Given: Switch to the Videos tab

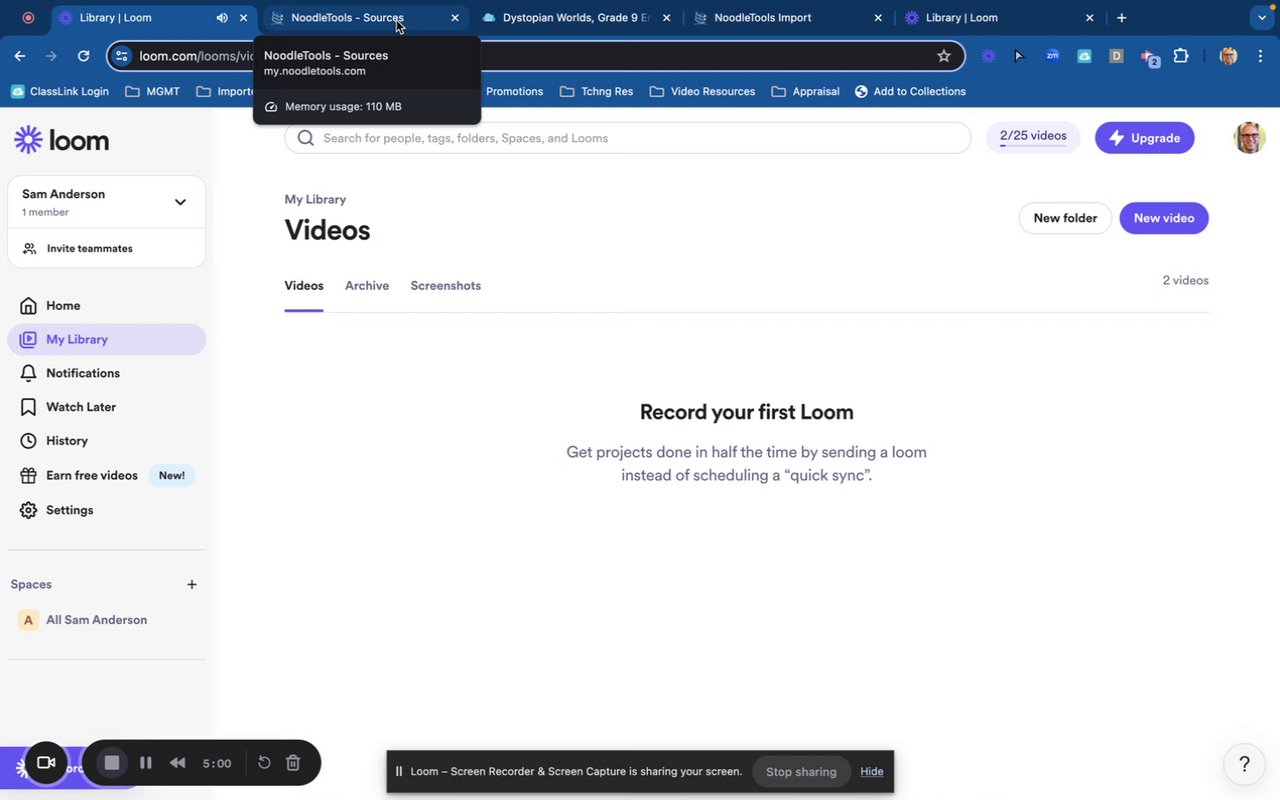Looking at the screenshot, I should click(x=304, y=286).
